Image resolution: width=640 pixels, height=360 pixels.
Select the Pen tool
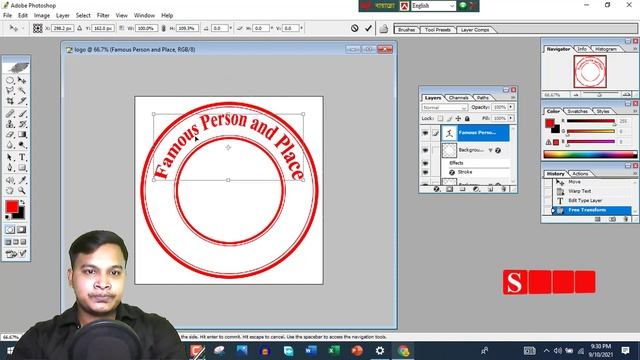pyautogui.click(x=10, y=167)
